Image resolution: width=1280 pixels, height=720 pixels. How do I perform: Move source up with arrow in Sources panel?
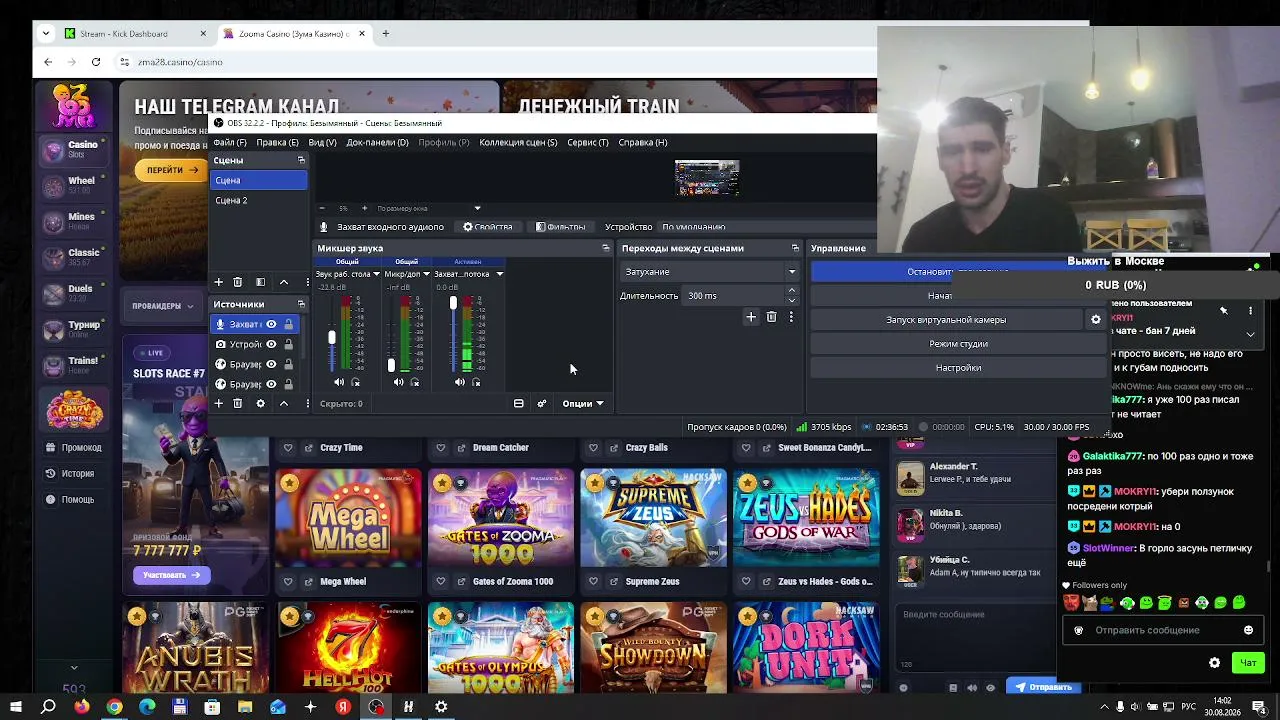[284, 403]
